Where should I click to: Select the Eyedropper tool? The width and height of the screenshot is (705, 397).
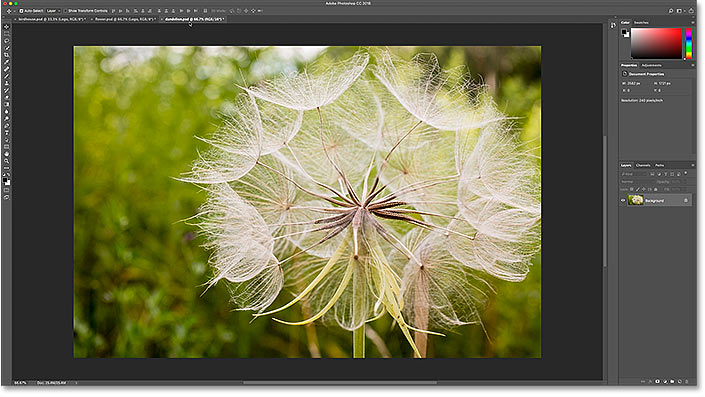tap(6, 62)
